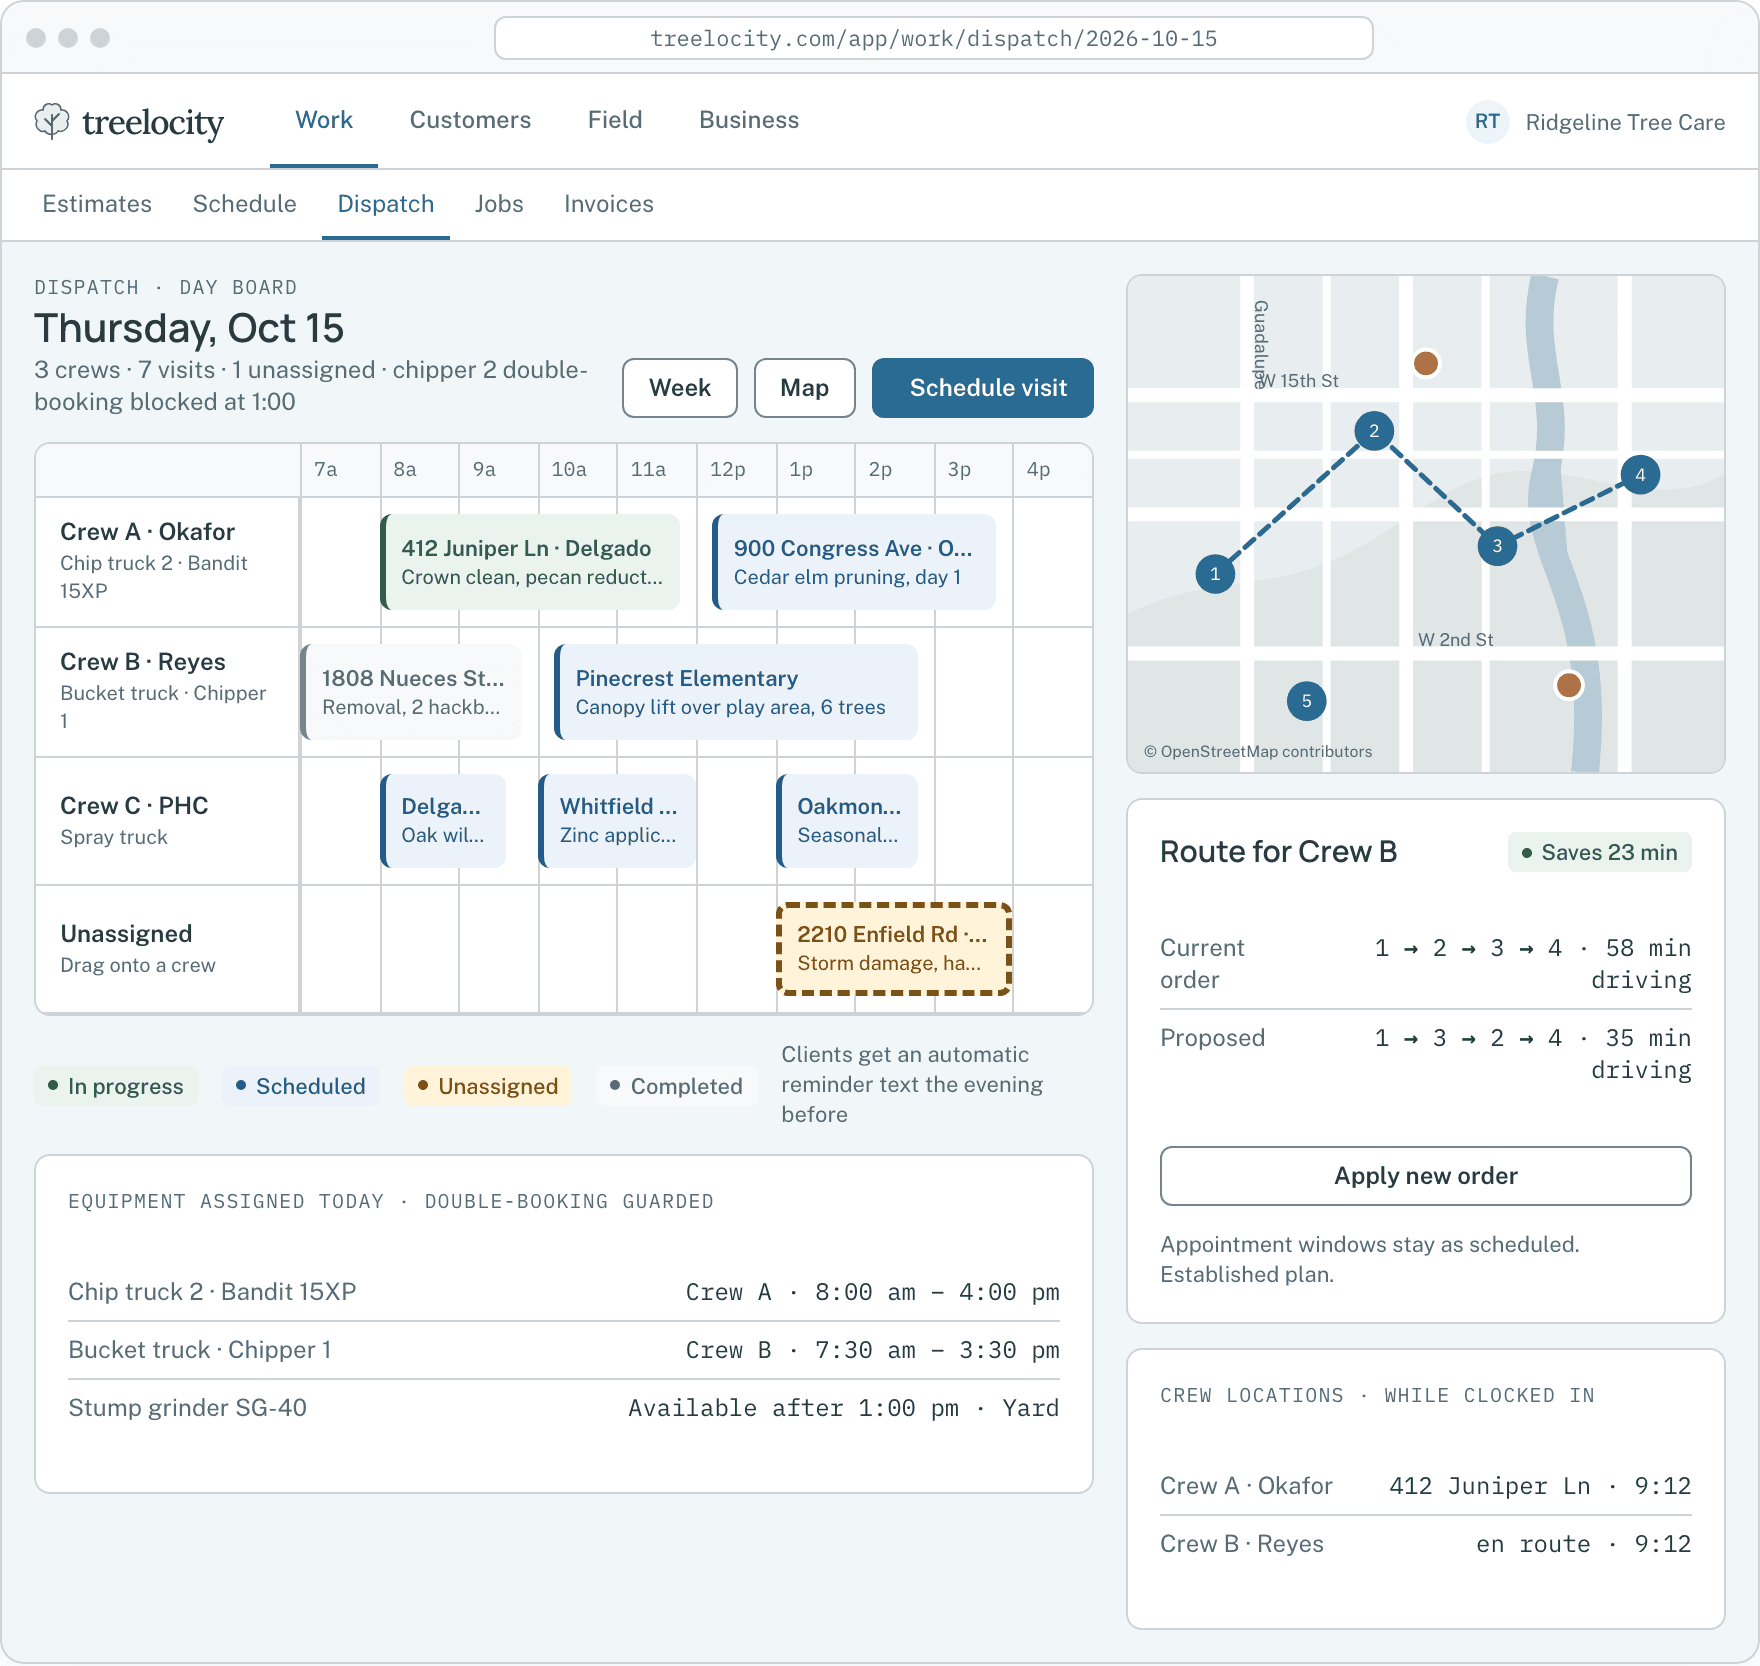Open the RT account avatar

1487,122
